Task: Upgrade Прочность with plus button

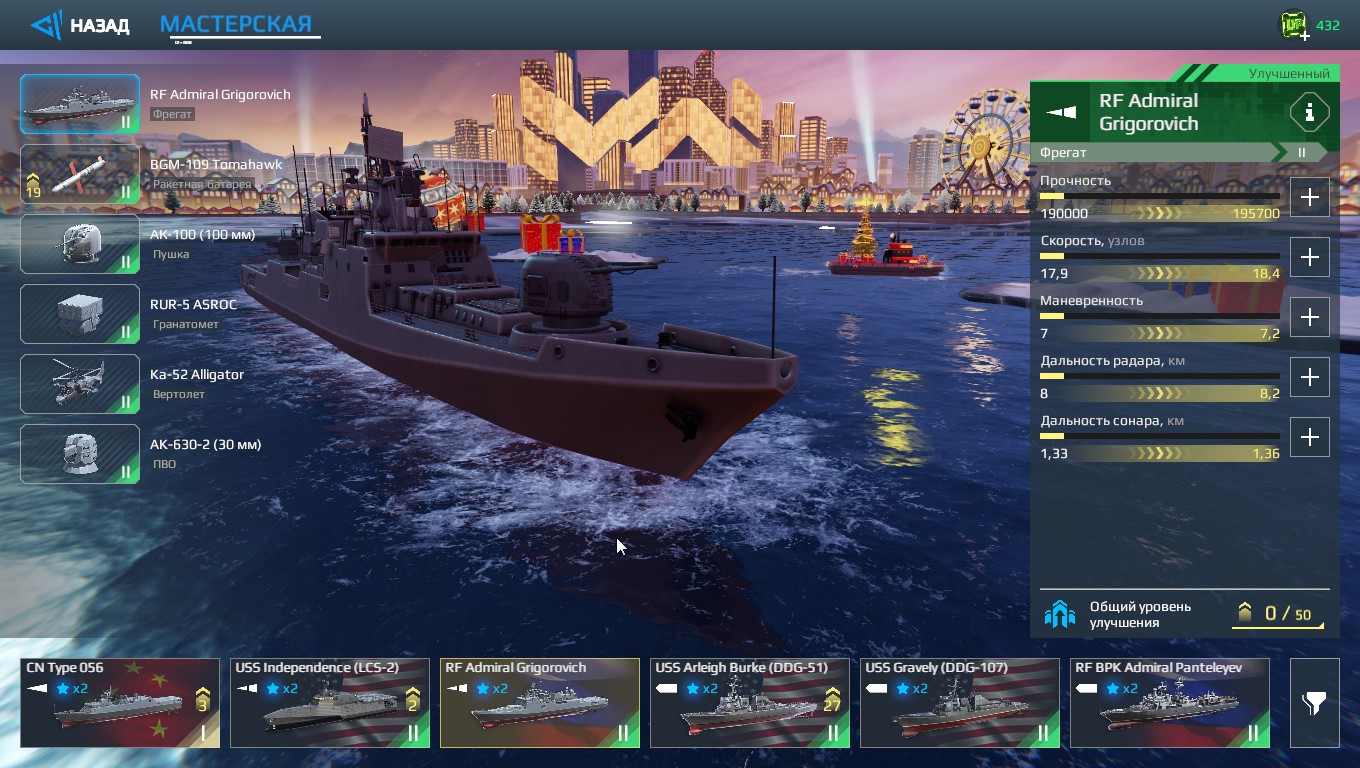Action: (x=1310, y=197)
